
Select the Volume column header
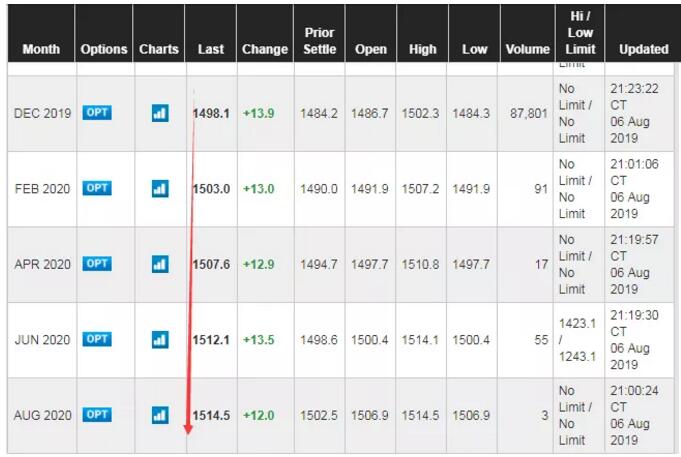pyautogui.click(x=528, y=49)
